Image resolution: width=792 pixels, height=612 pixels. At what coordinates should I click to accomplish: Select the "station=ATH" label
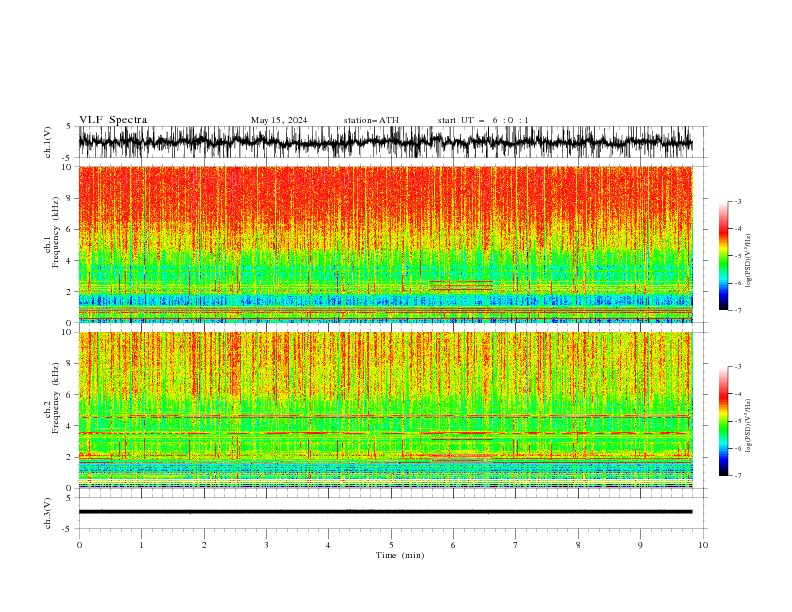(371, 120)
